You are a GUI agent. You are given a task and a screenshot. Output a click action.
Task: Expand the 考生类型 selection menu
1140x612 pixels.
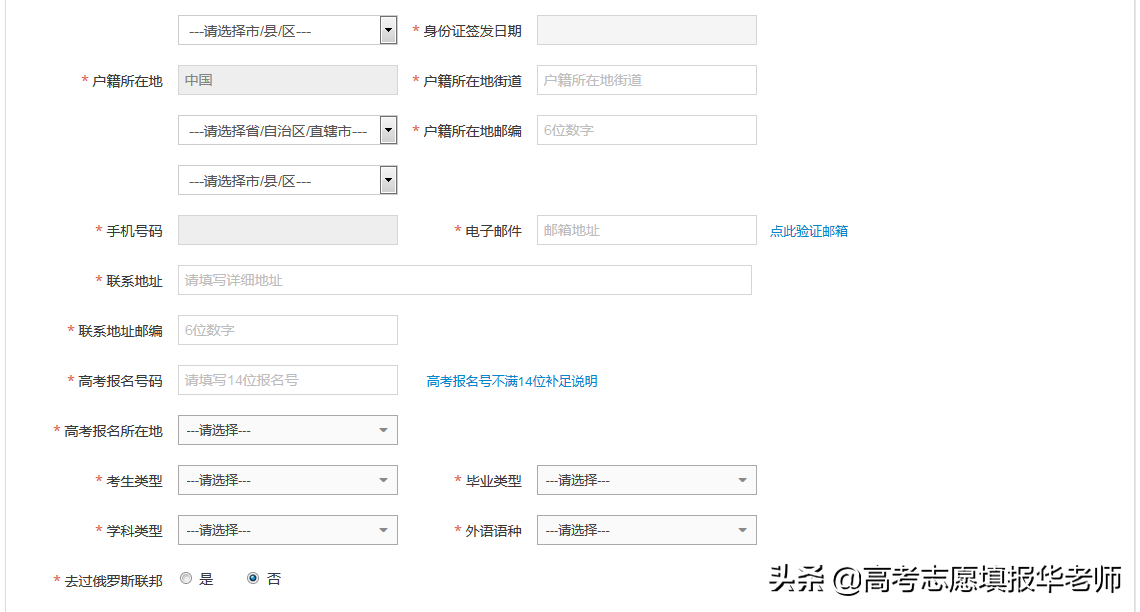pyautogui.click(x=287, y=479)
